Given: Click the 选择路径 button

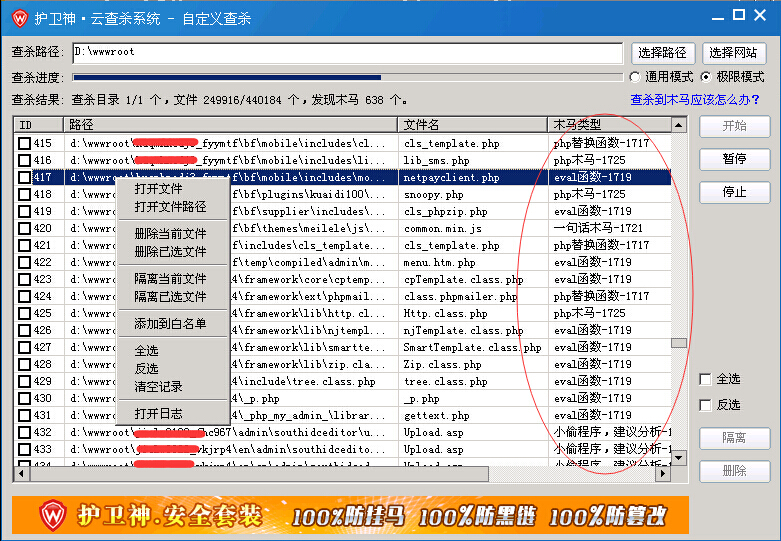Looking at the screenshot, I should 662,53.
